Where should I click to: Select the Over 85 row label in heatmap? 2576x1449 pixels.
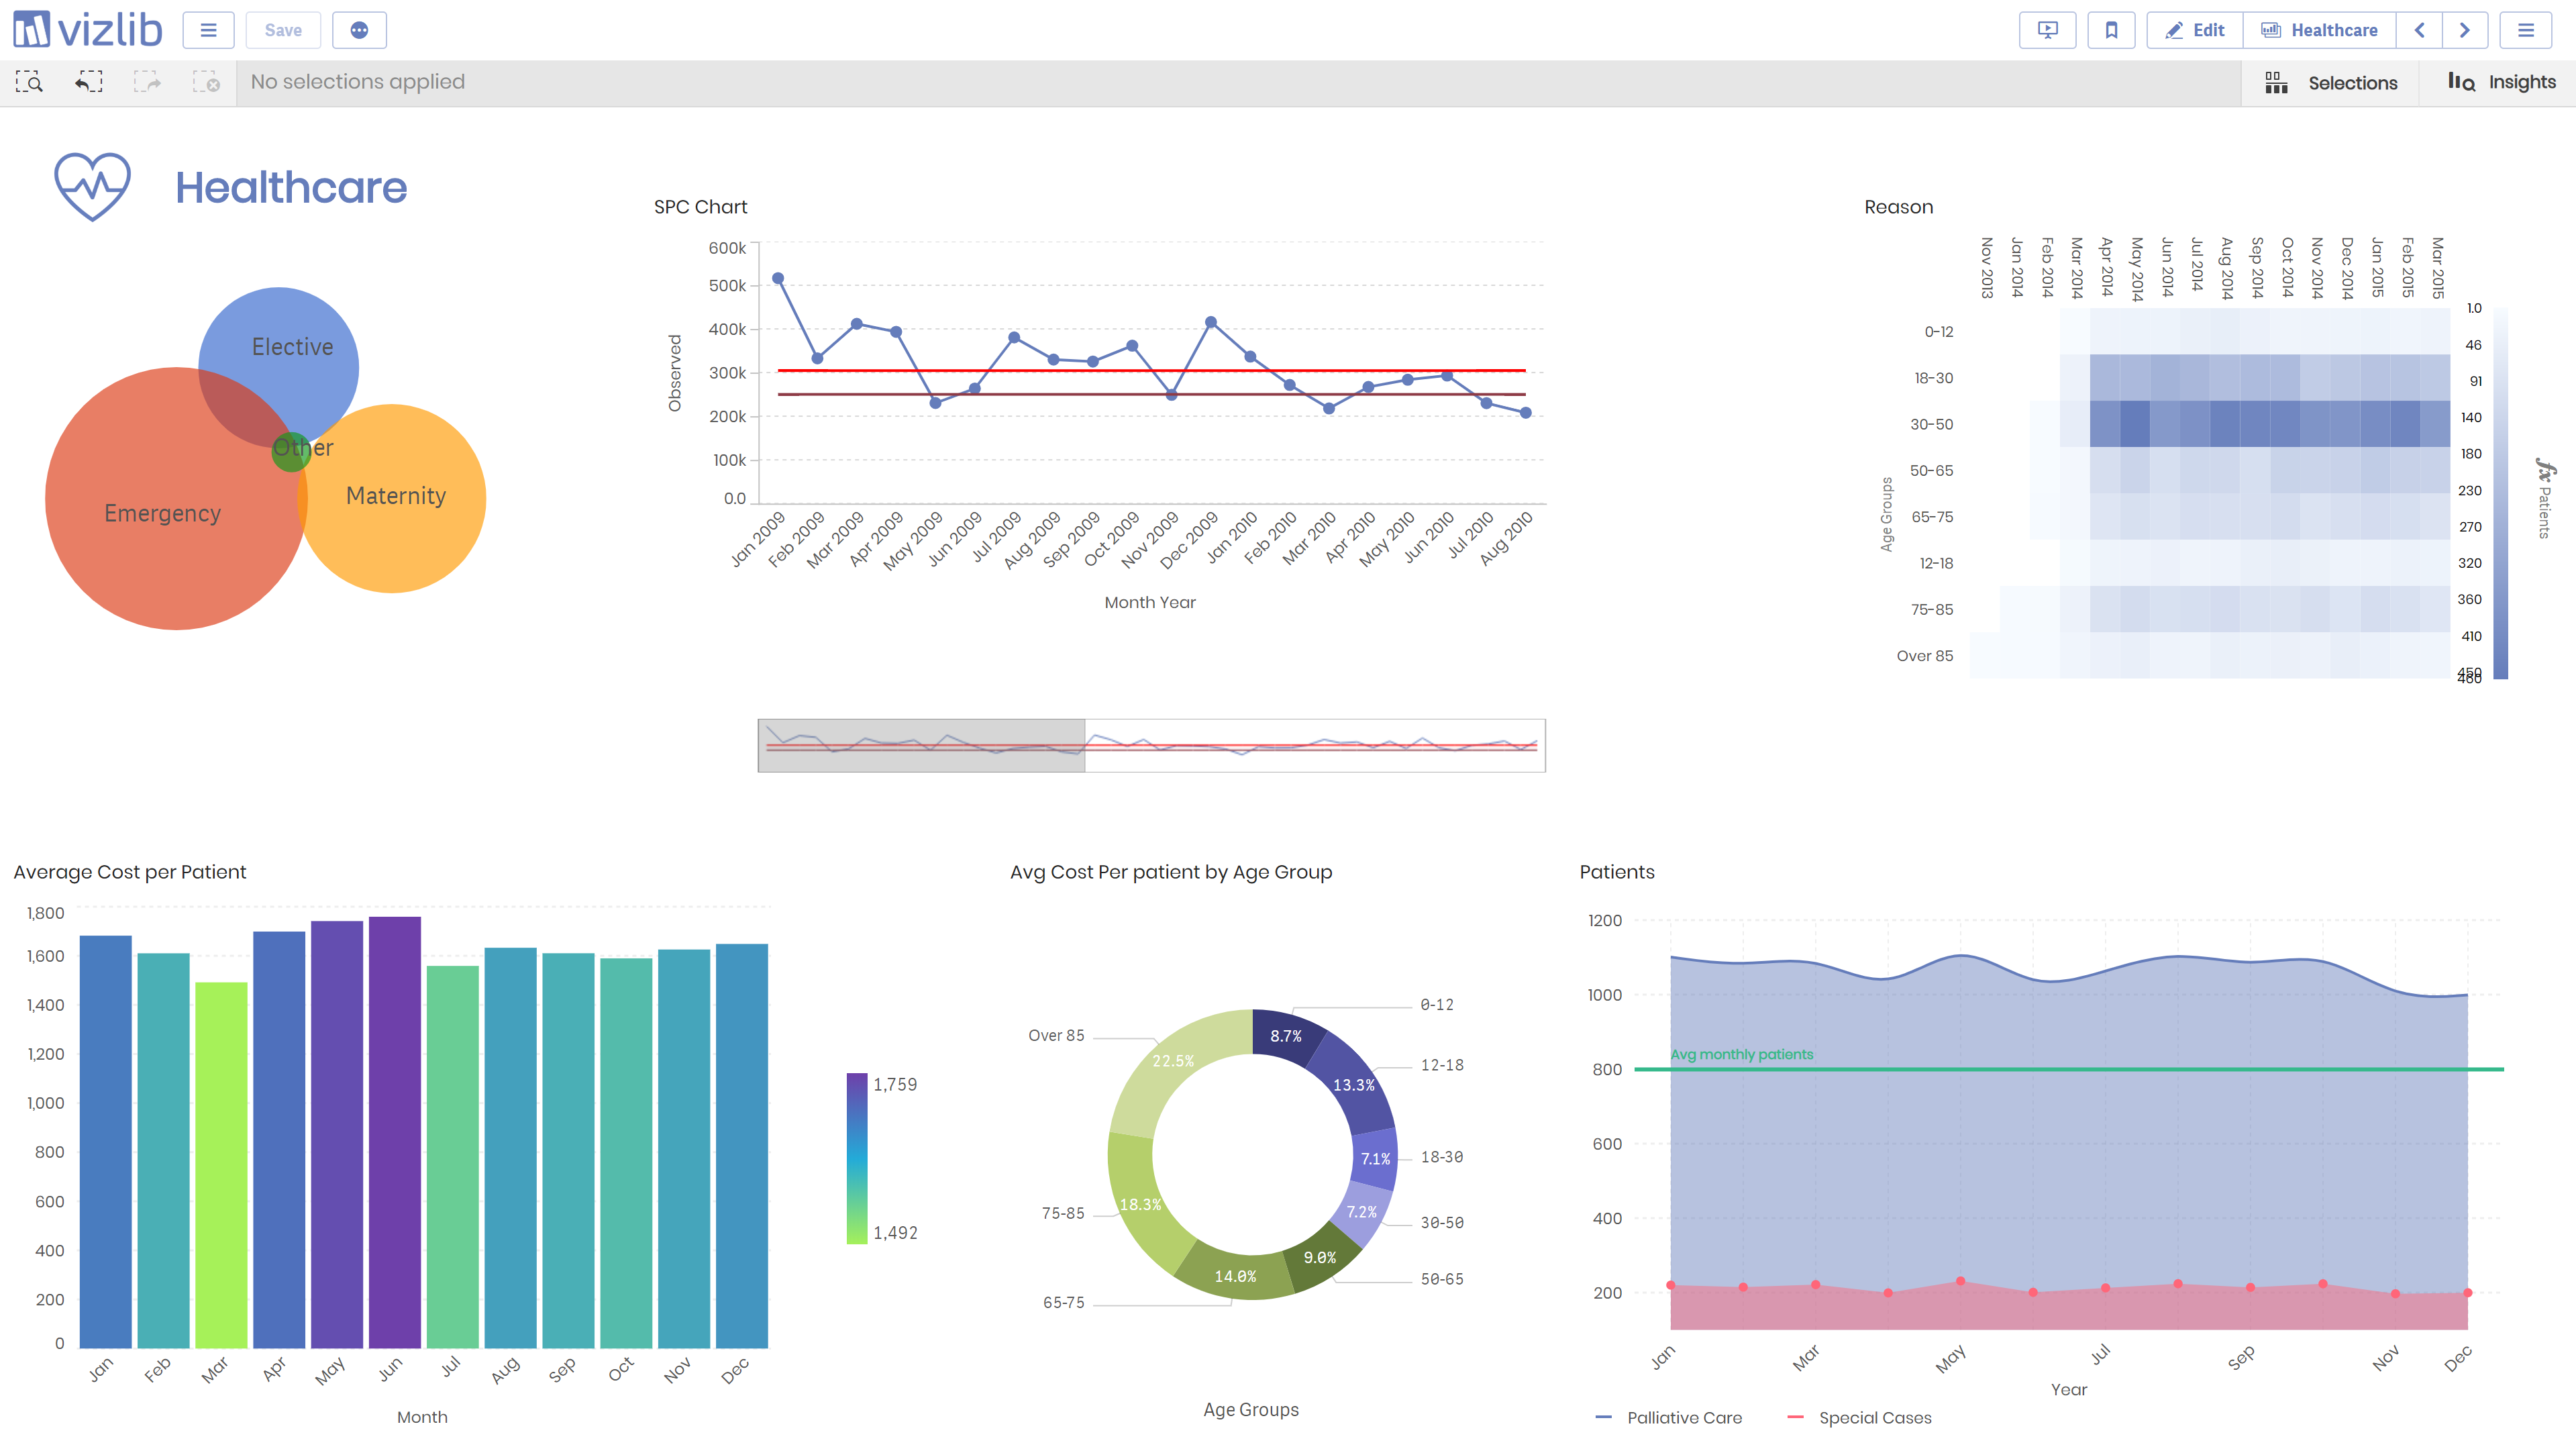1924,656
